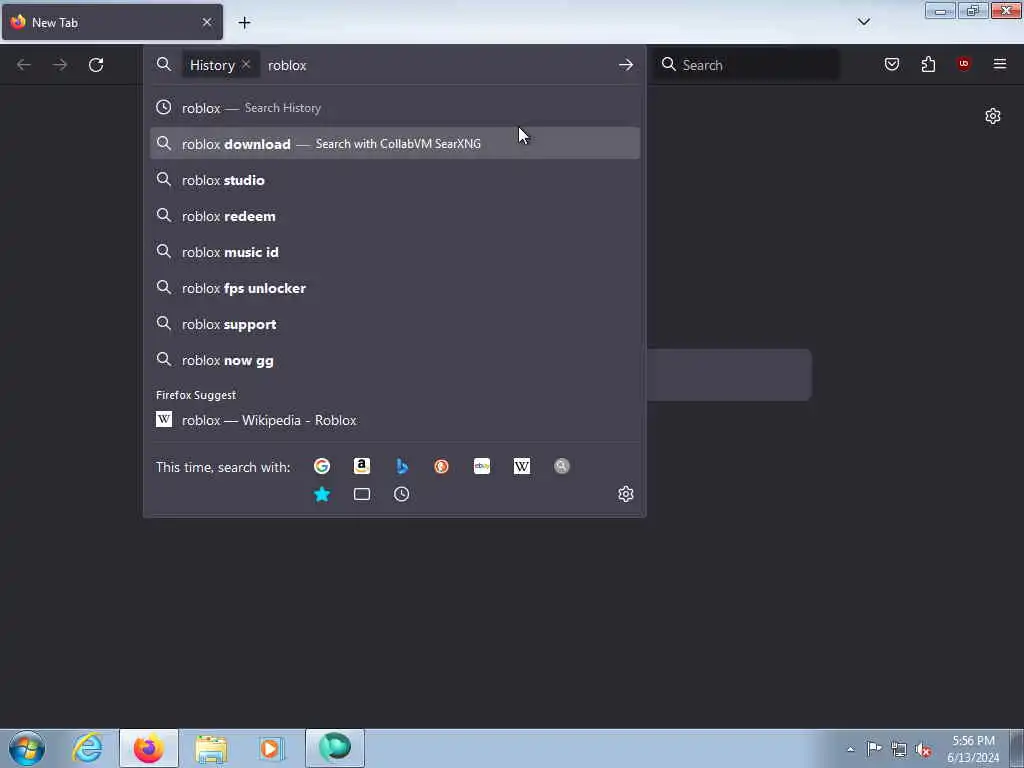Open Save to Pocket button
1024x768 pixels.
892,64
